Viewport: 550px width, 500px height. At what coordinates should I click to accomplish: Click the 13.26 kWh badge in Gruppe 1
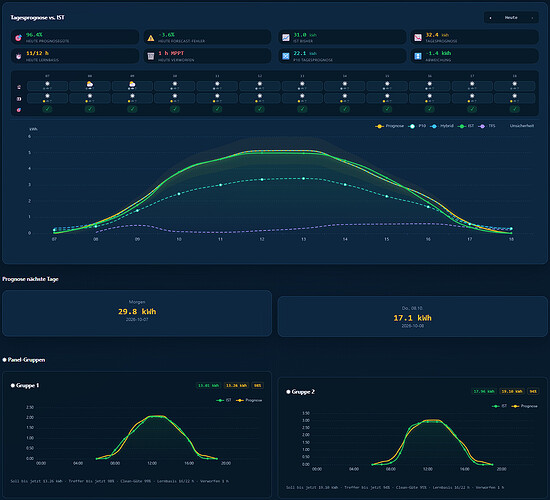[236, 385]
